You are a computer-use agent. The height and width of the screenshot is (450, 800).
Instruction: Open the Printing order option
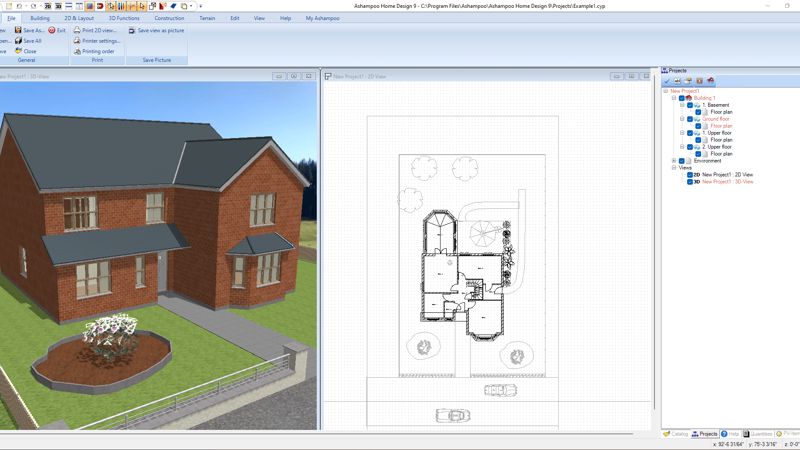tap(94, 51)
